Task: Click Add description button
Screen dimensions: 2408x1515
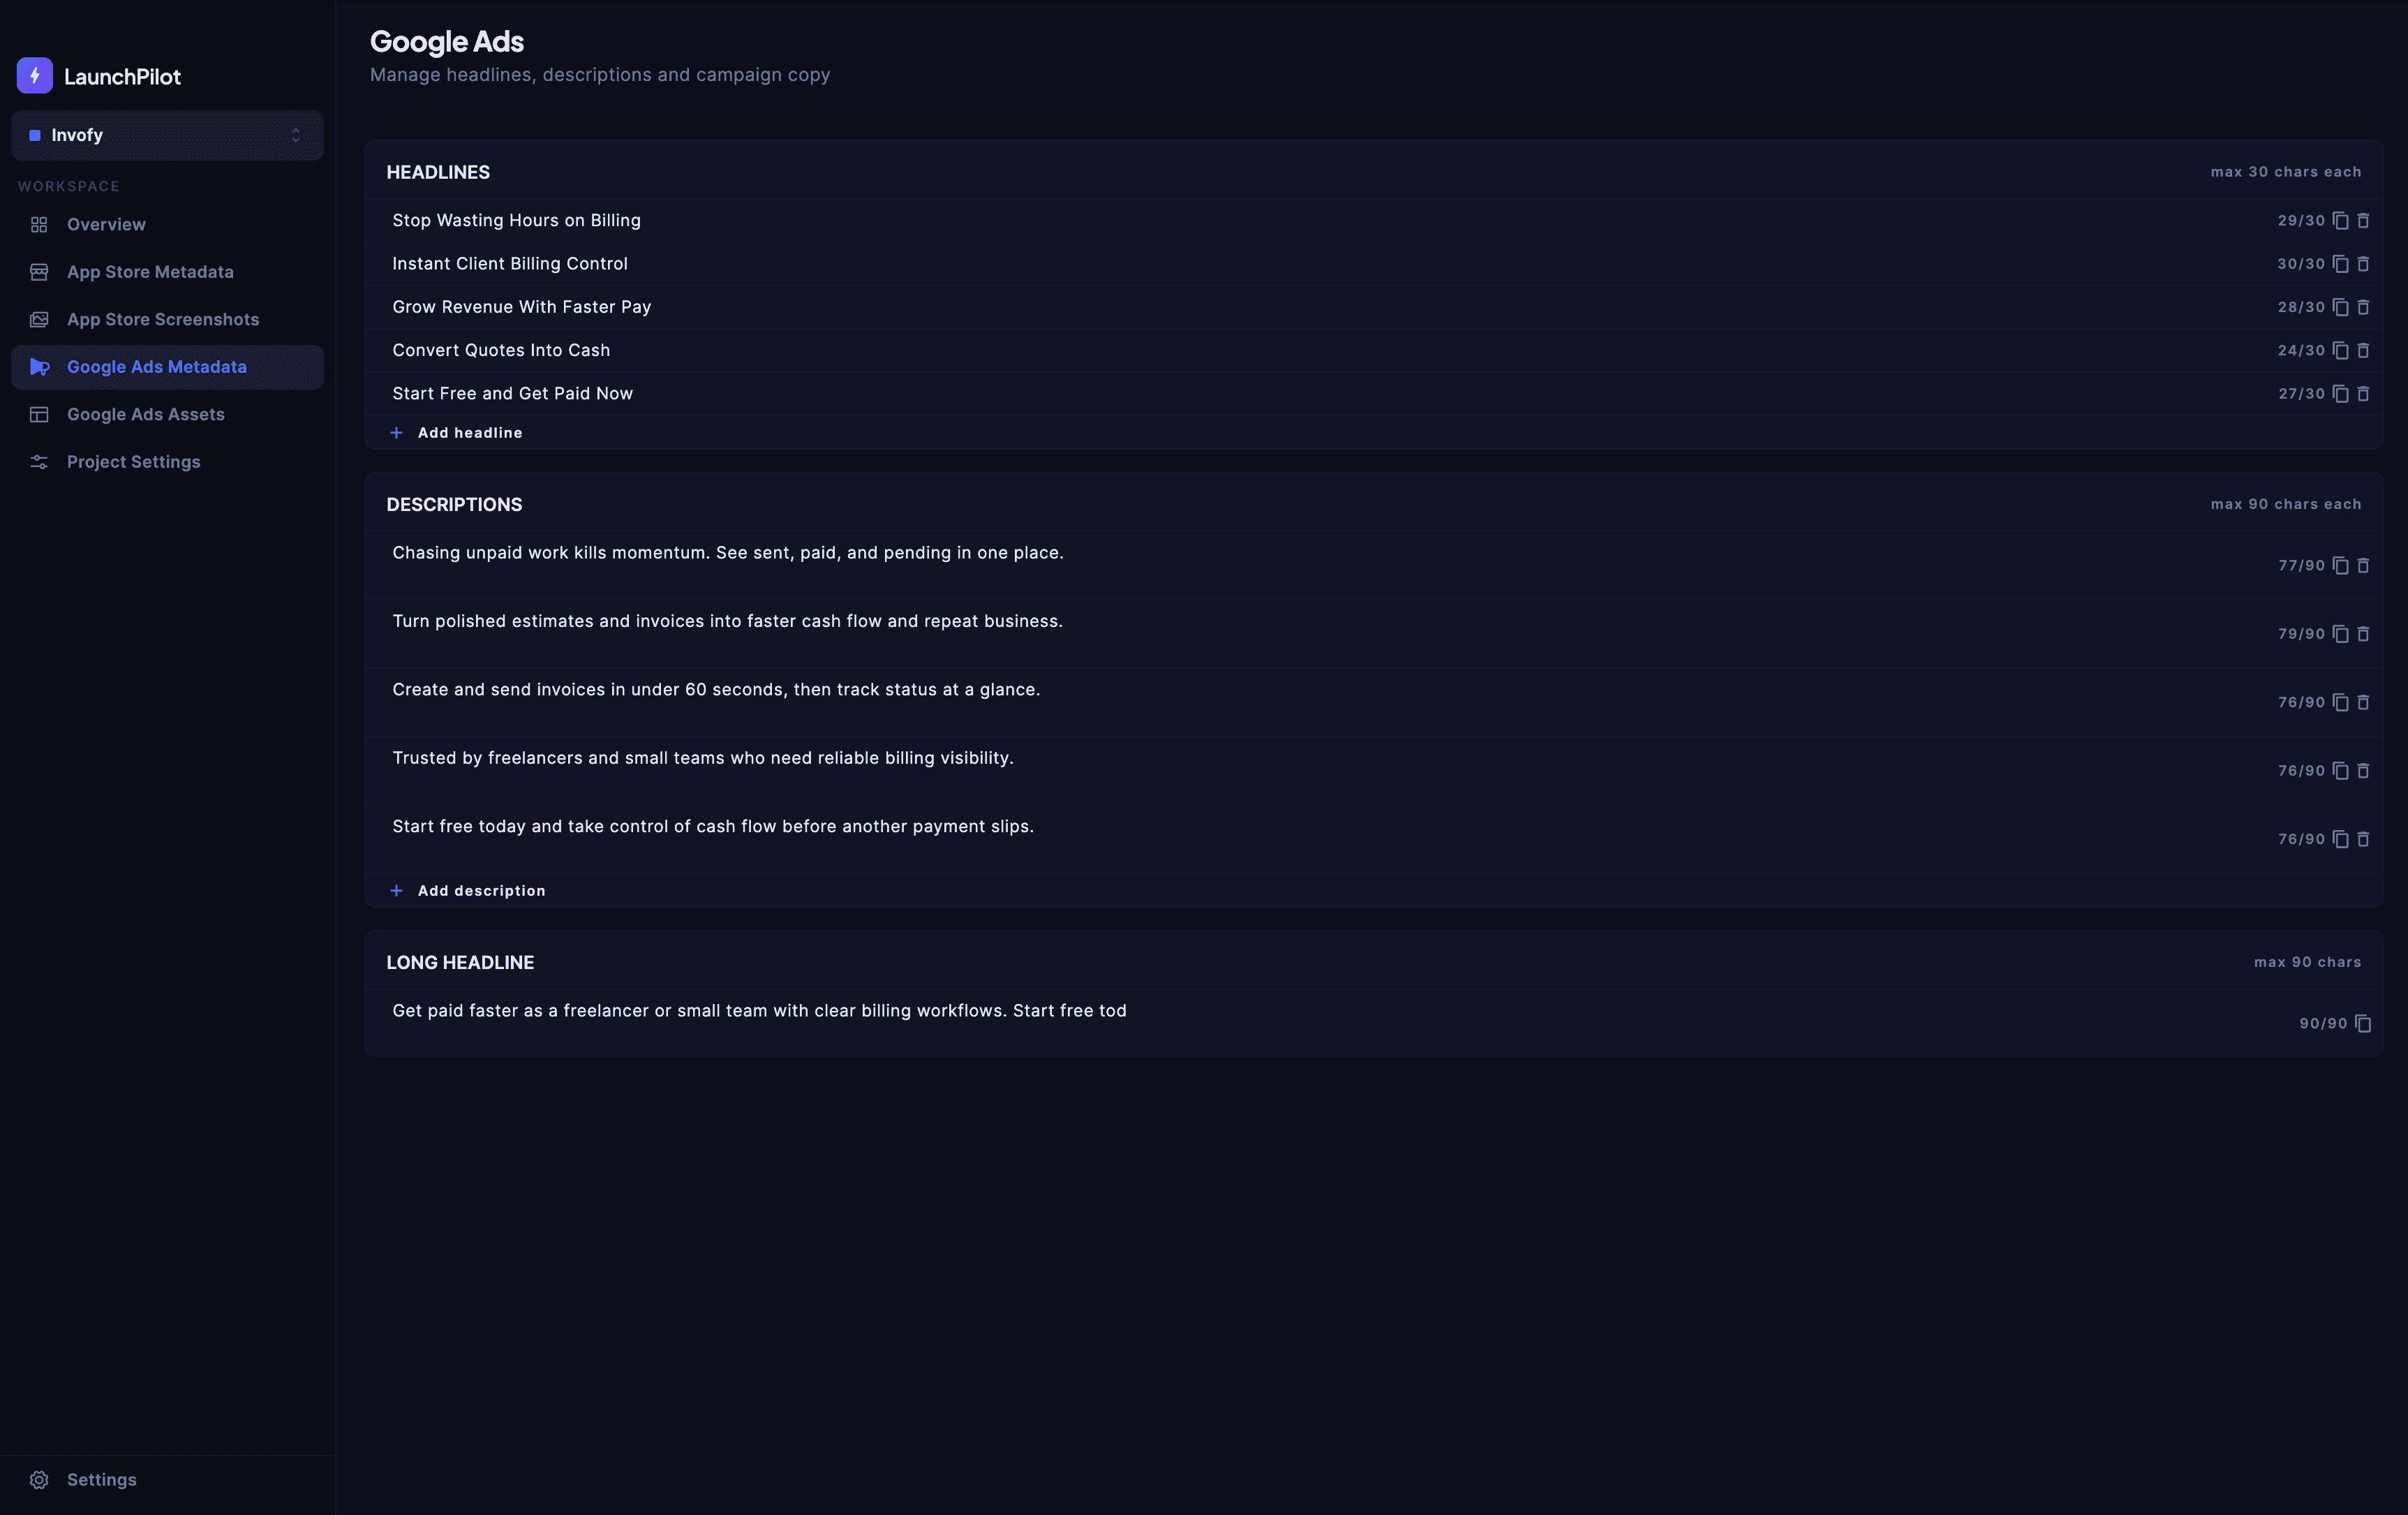Action: [467, 891]
